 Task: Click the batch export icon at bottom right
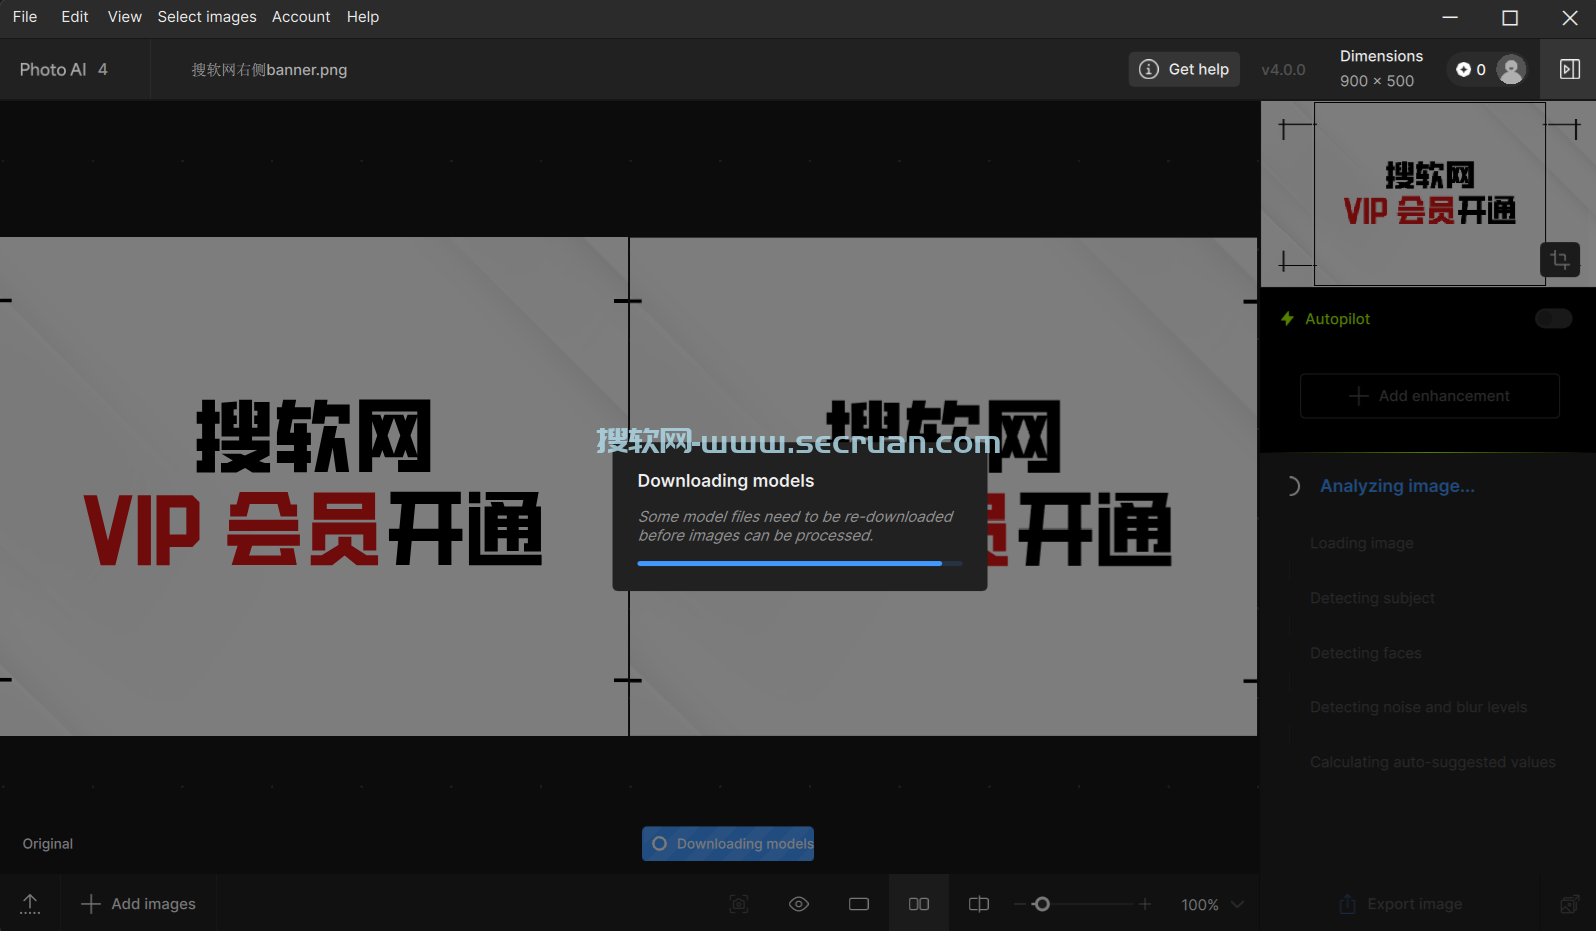pyautogui.click(x=1569, y=904)
